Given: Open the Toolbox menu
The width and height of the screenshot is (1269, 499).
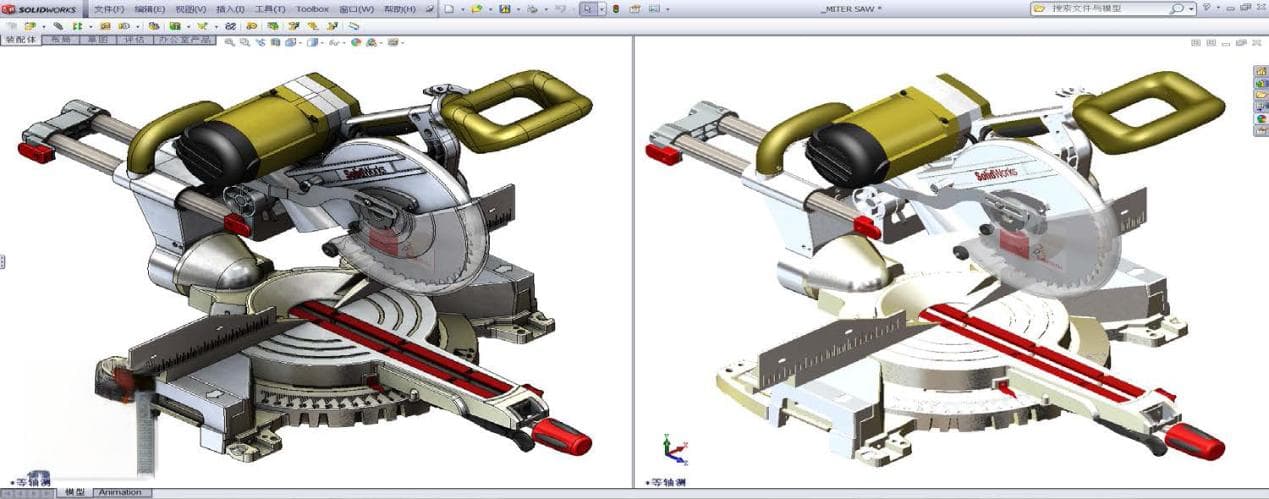Looking at the screenshot, I should pyautogui.click(x=312, y=9).
